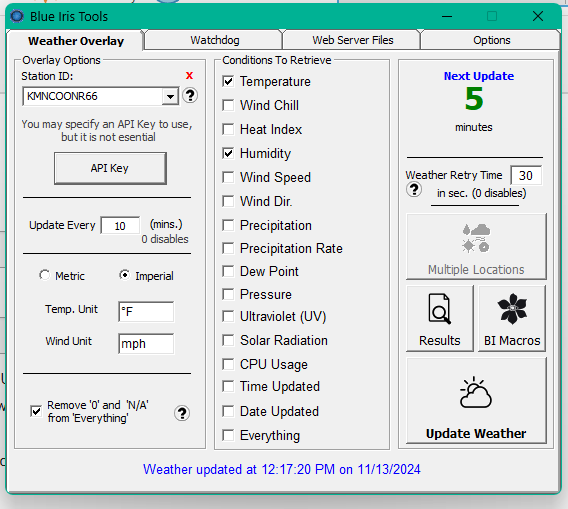Image resolution: width=568 pixels, height=509 pixels.
Task: Switch to the Watchdog tab
Action: pyautogui.click(x=214, y=40)
